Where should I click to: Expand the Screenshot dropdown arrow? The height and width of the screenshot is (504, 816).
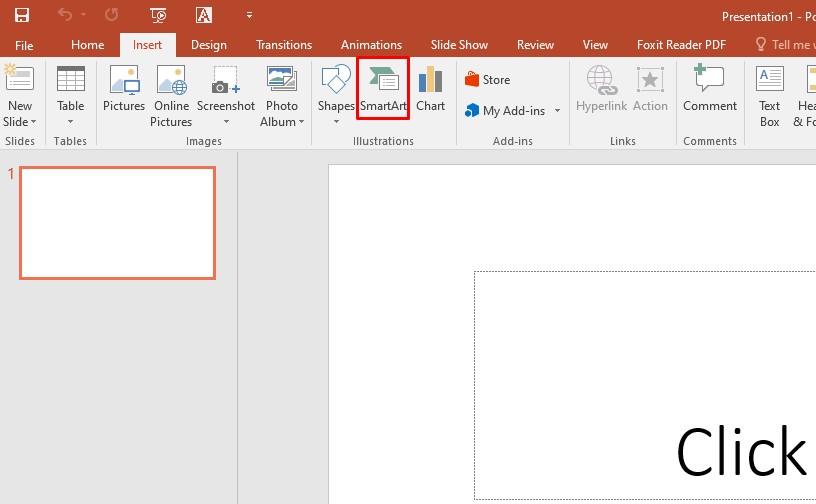click(226, 122)
